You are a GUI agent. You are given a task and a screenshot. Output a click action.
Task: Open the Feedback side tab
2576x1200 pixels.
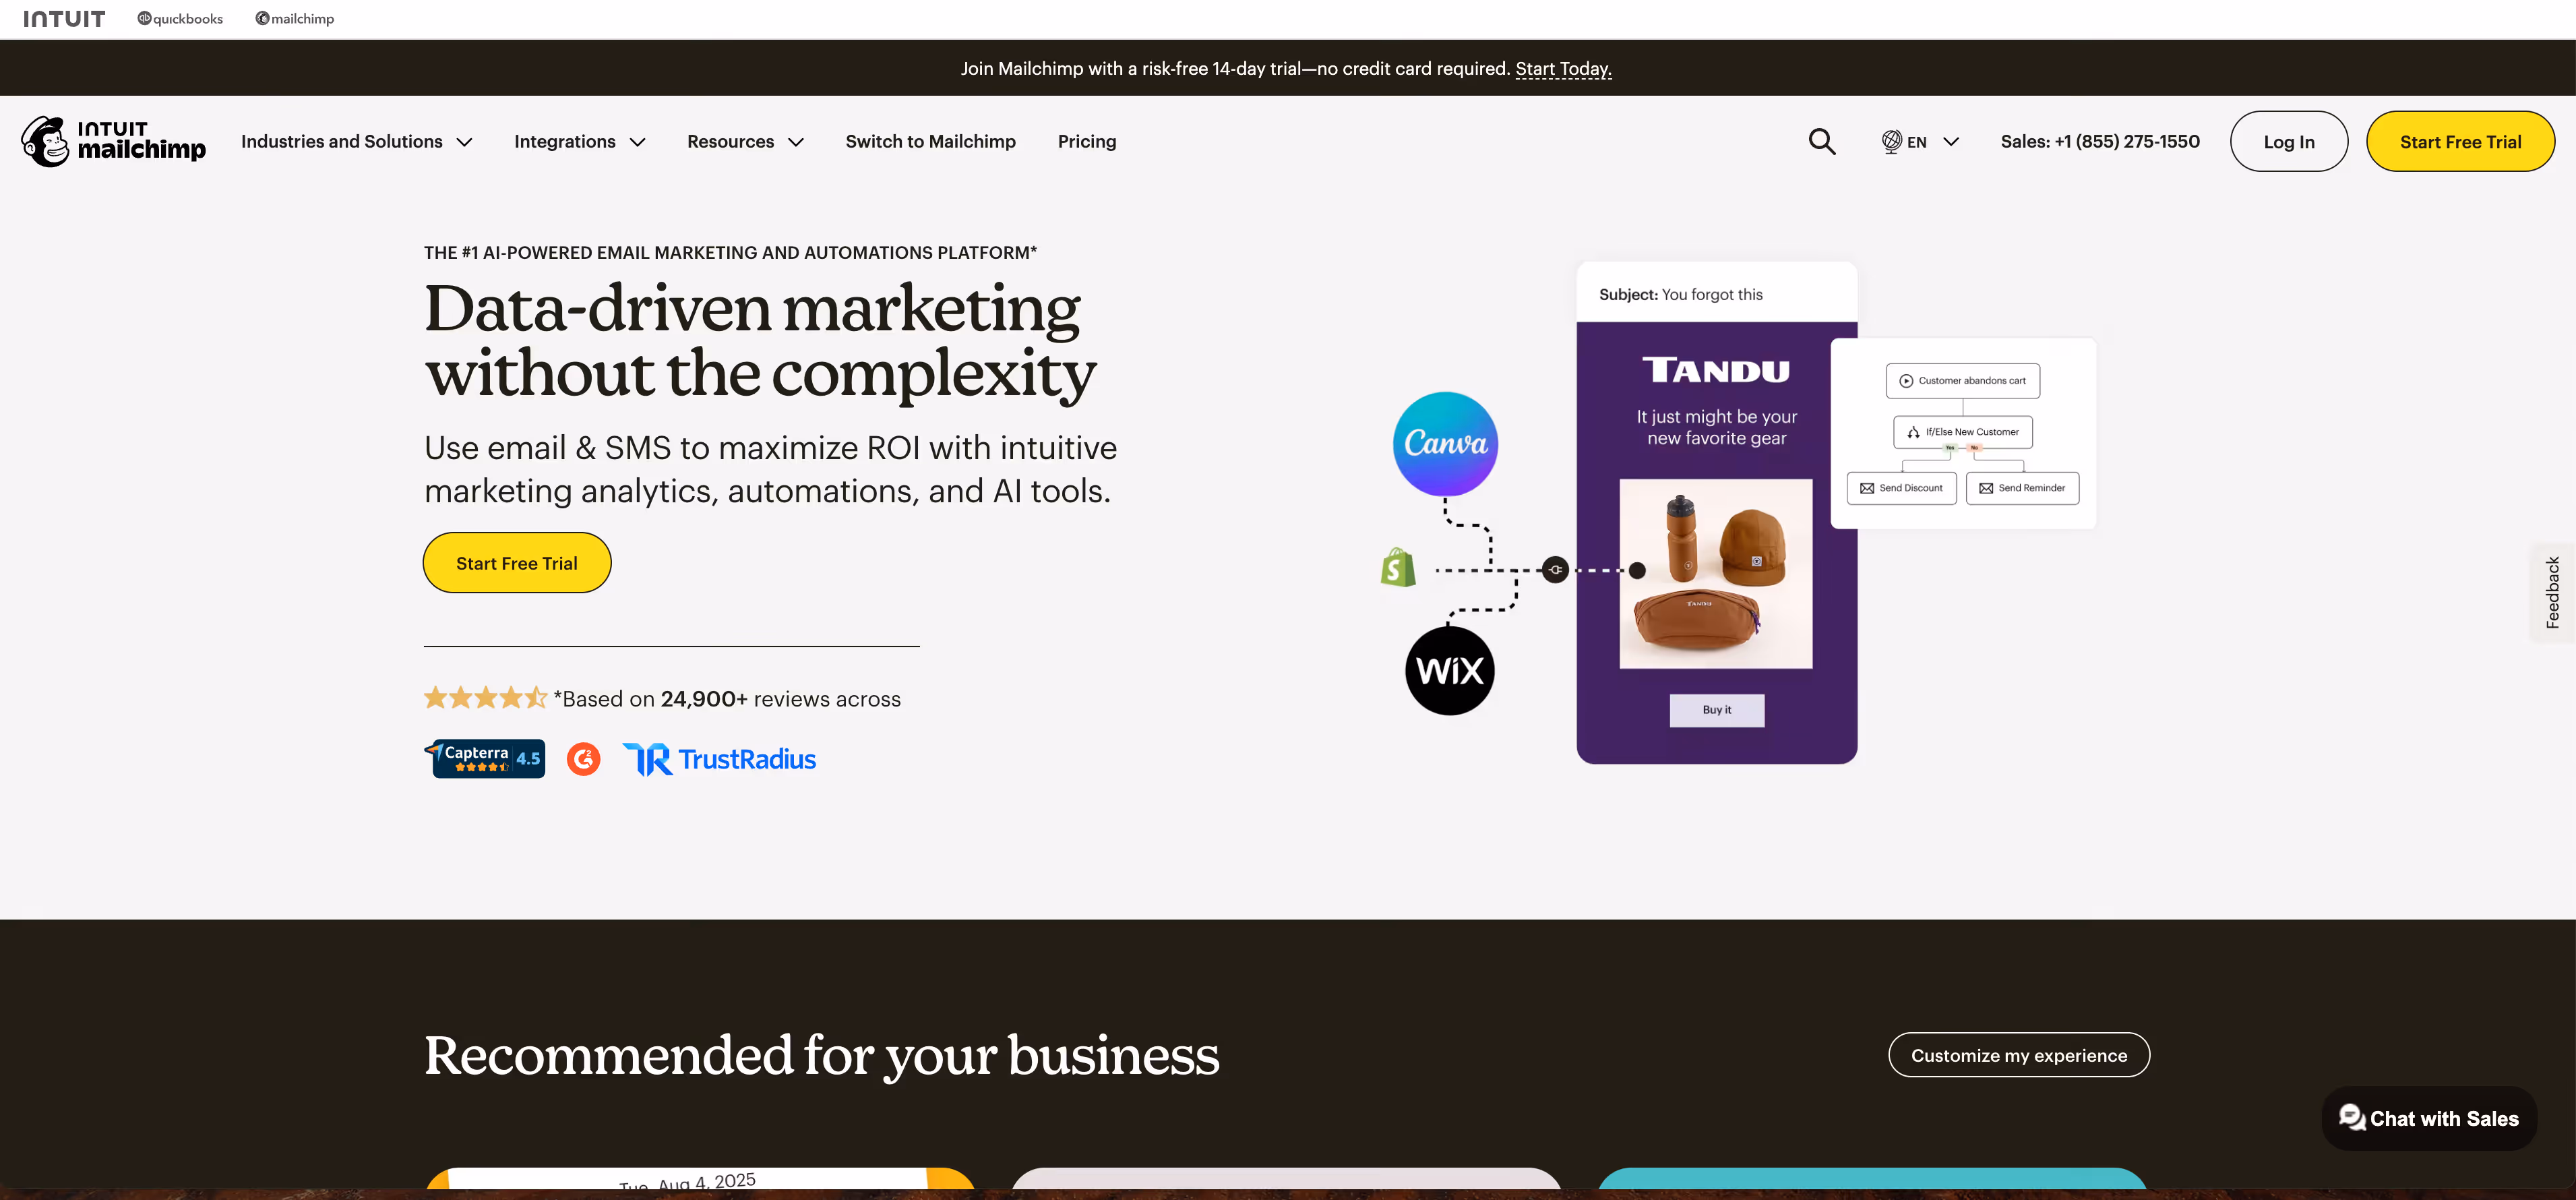pyautogui.click(x=2552, y=592)
